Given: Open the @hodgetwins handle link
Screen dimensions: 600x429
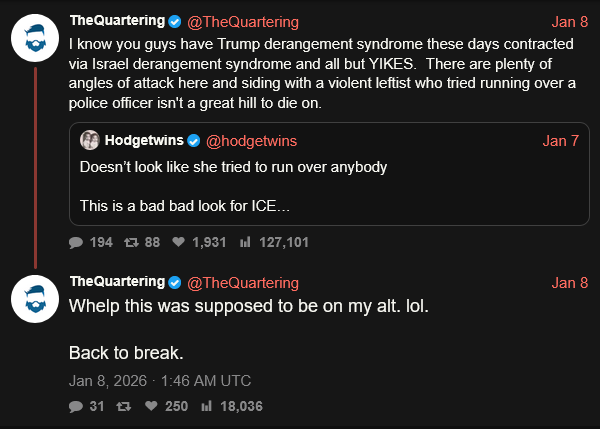Looking at the screenshot, I should click(251, 141).
